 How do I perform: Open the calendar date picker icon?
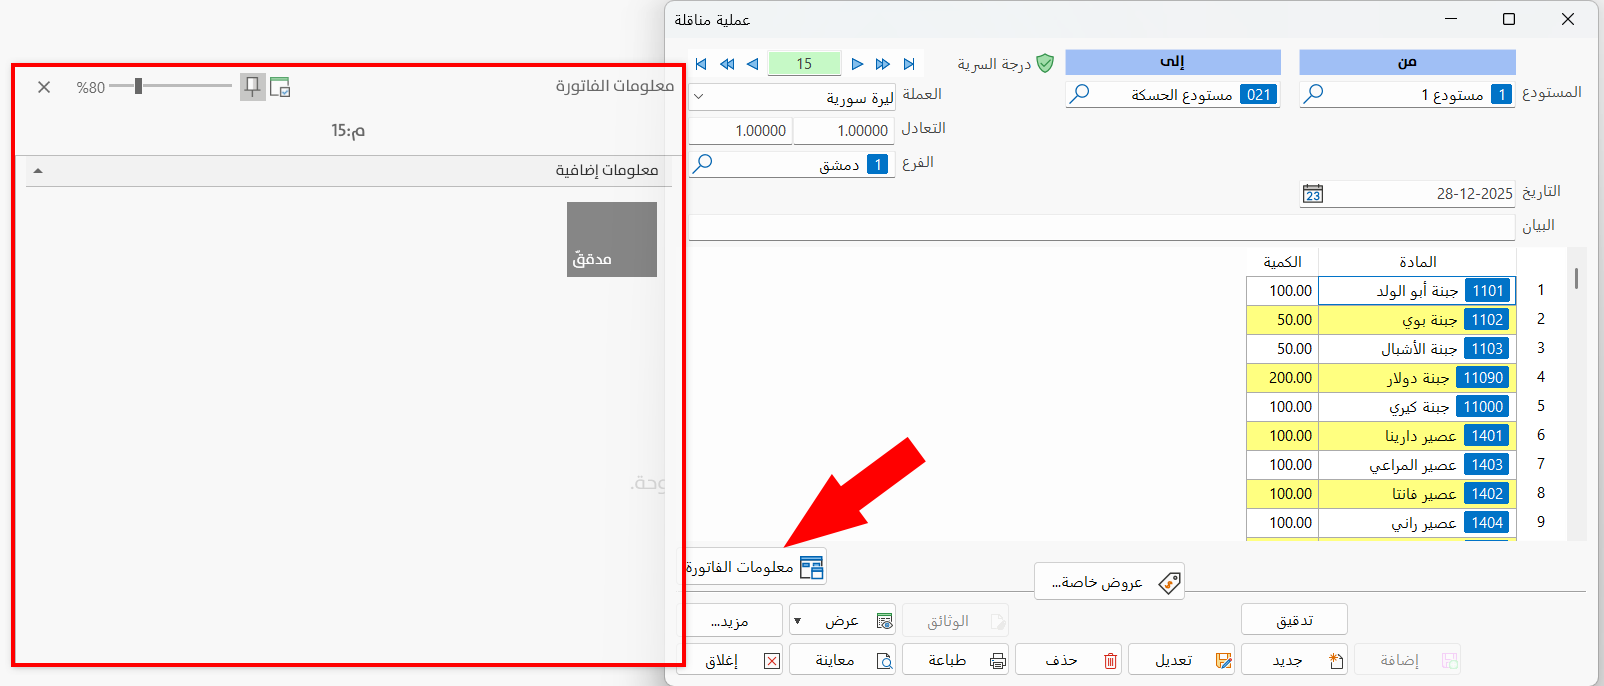point(1313,193)
